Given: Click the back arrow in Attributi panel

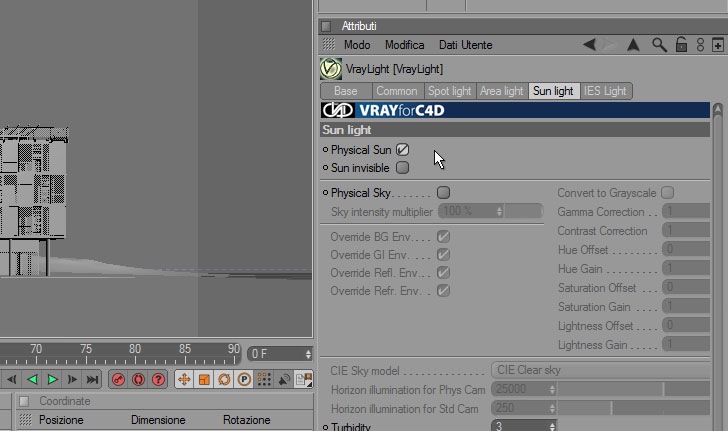Looking at the screenshot, I should pyautogui.click(x=589, y=45).
